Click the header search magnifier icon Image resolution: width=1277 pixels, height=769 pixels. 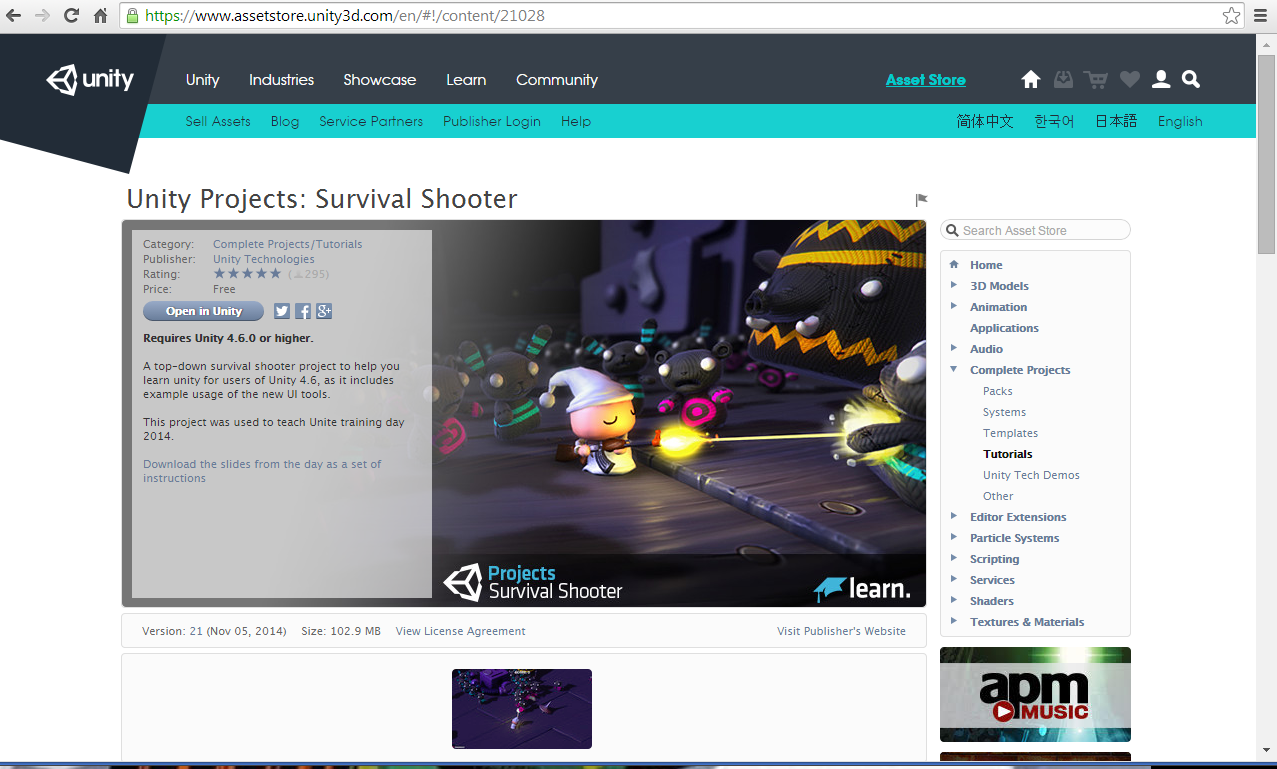pyautogui.click(x=1190, y=79)
